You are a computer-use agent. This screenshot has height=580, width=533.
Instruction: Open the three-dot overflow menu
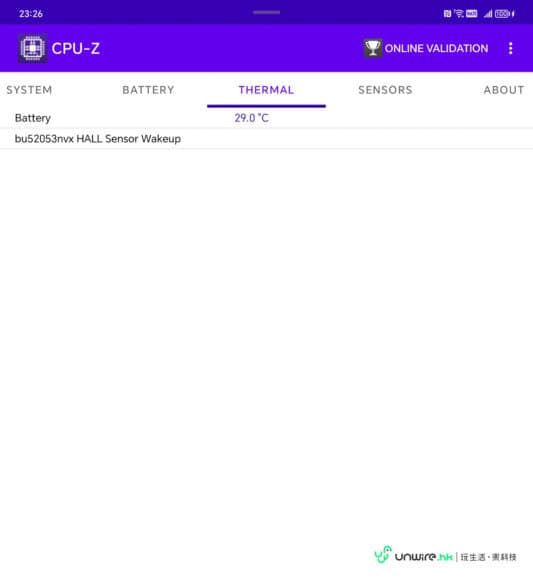(x=510, y=48)
